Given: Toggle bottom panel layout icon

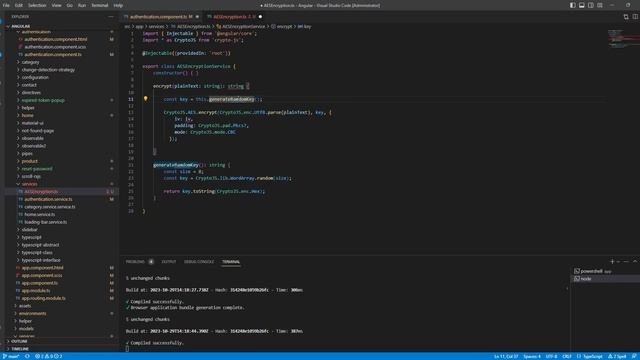Looking at the screenshot, I should pos(582,5).
